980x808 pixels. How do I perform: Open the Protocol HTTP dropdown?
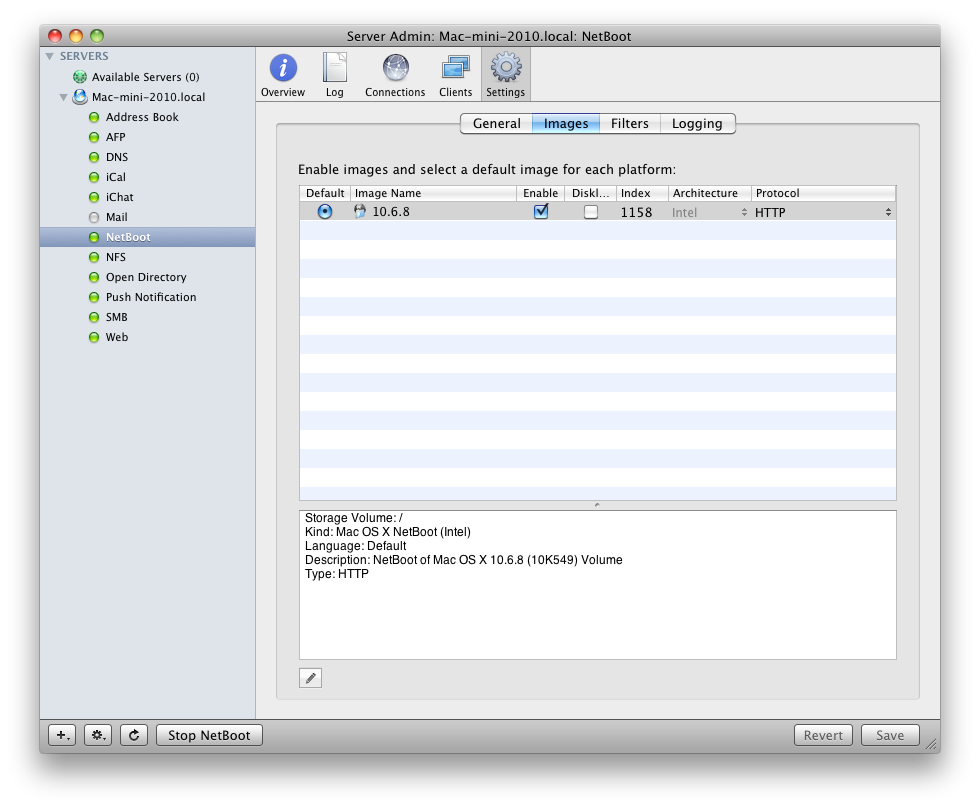823,212
